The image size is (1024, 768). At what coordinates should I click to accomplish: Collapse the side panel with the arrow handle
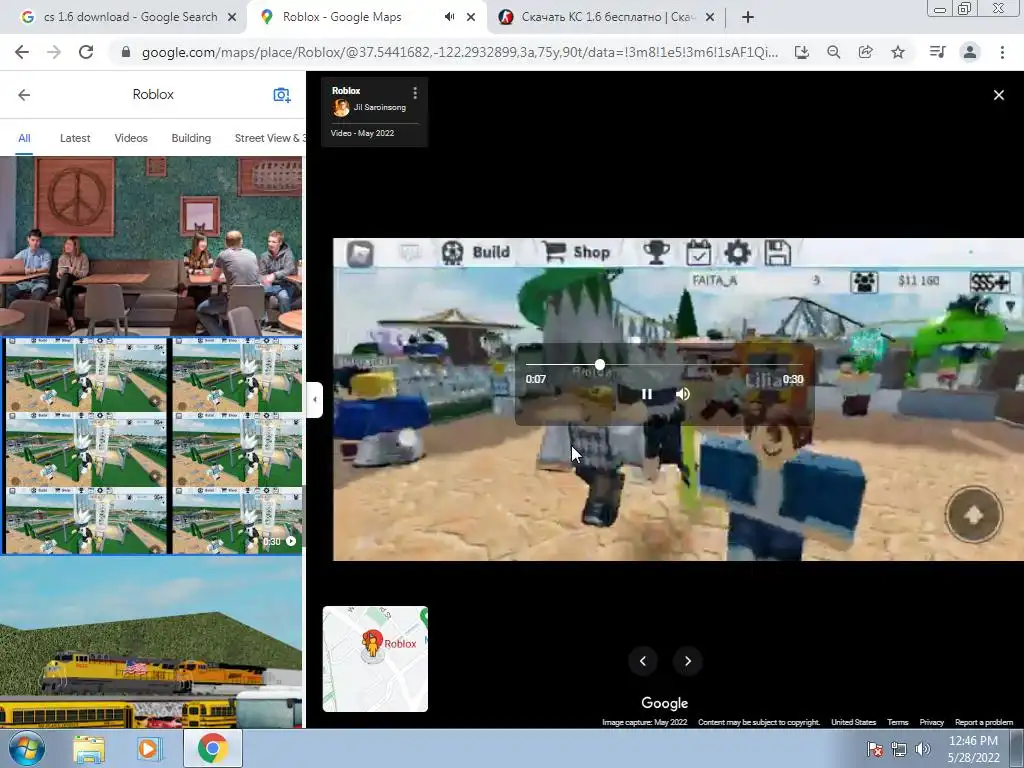coord(315,400)
